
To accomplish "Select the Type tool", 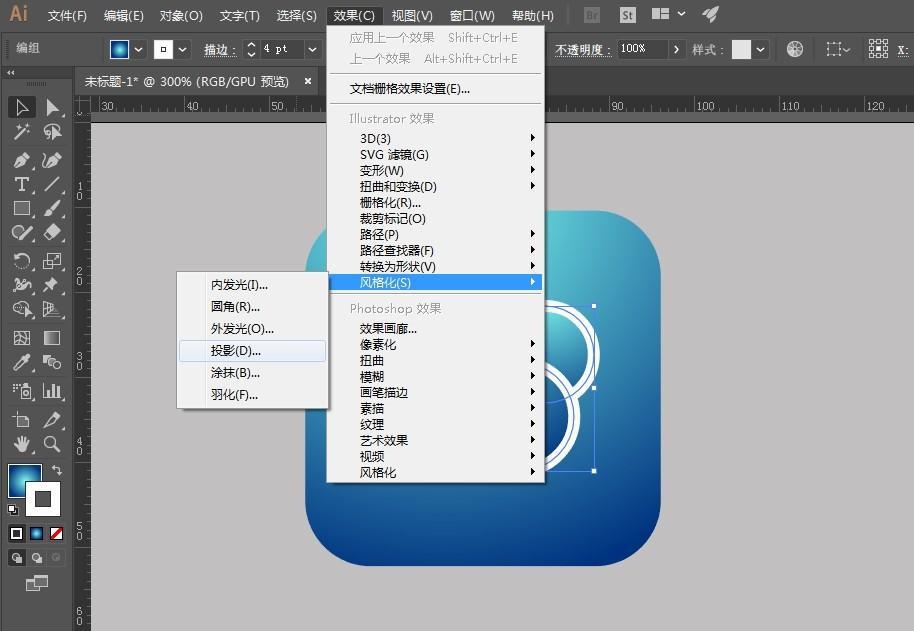I will [22, 185].
